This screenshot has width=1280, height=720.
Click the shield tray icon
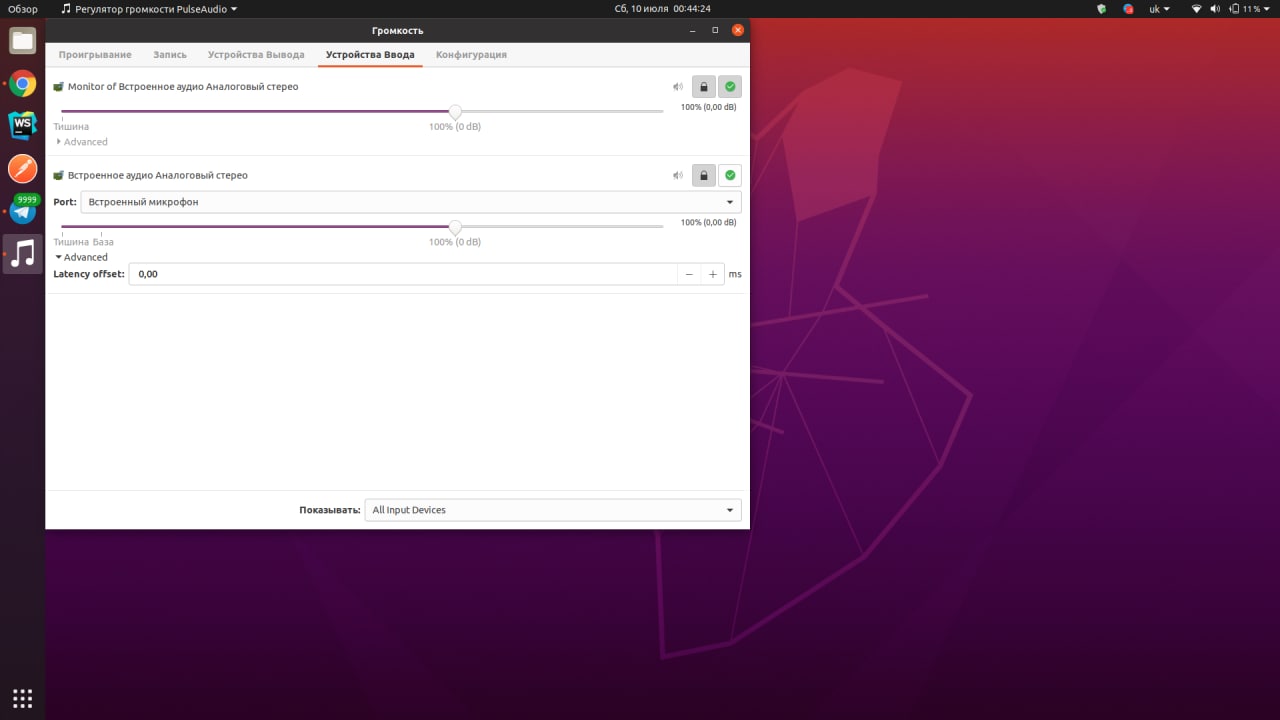(x=1101, y=8)
